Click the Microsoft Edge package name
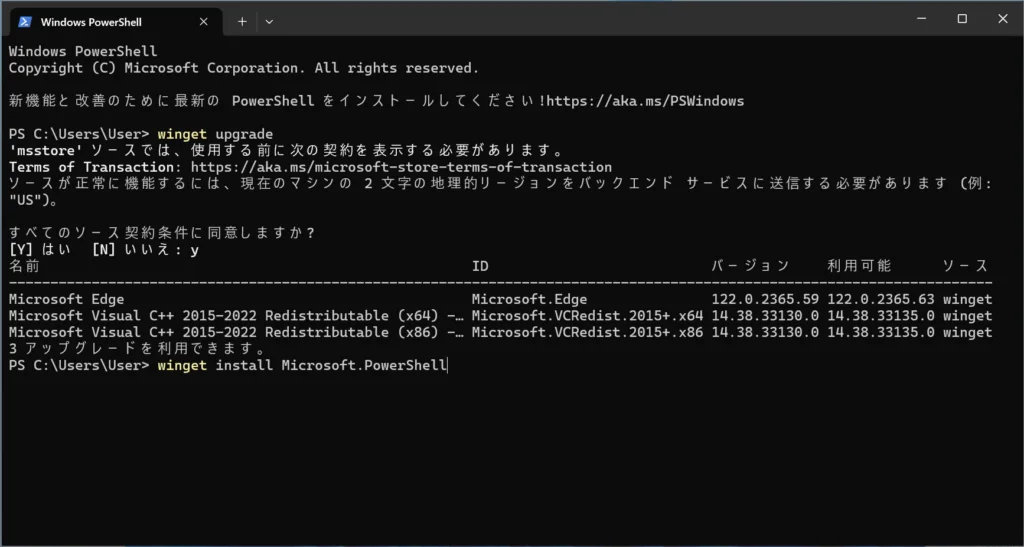The height and width of the screenshot is (547, 1024). pyautogui.click(x=66, y=299)
